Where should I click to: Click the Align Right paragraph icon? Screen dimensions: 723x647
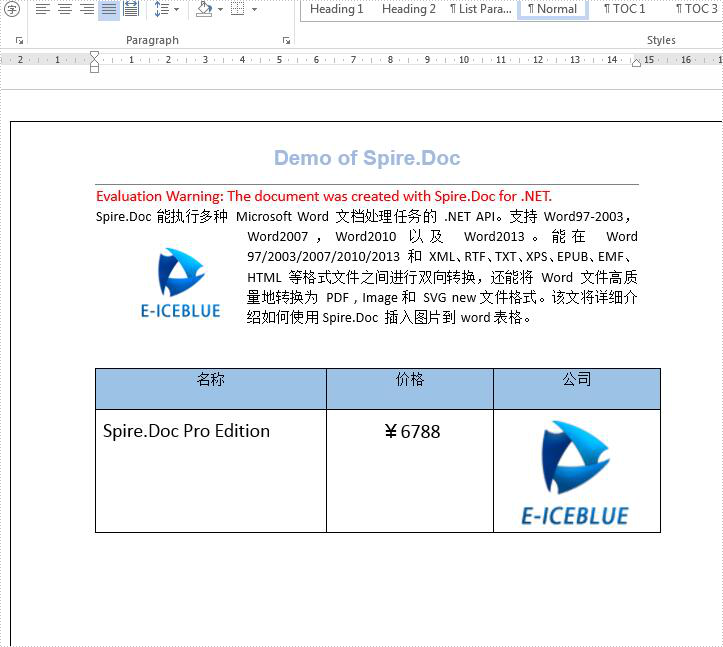pos(86,9)
